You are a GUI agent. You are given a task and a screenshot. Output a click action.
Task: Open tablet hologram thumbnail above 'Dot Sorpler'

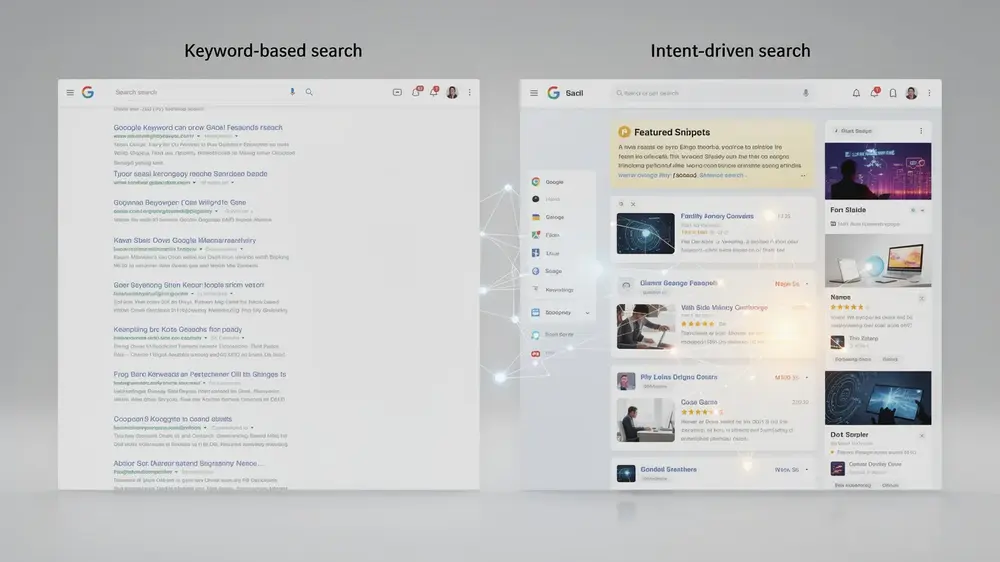pos(878,398)
